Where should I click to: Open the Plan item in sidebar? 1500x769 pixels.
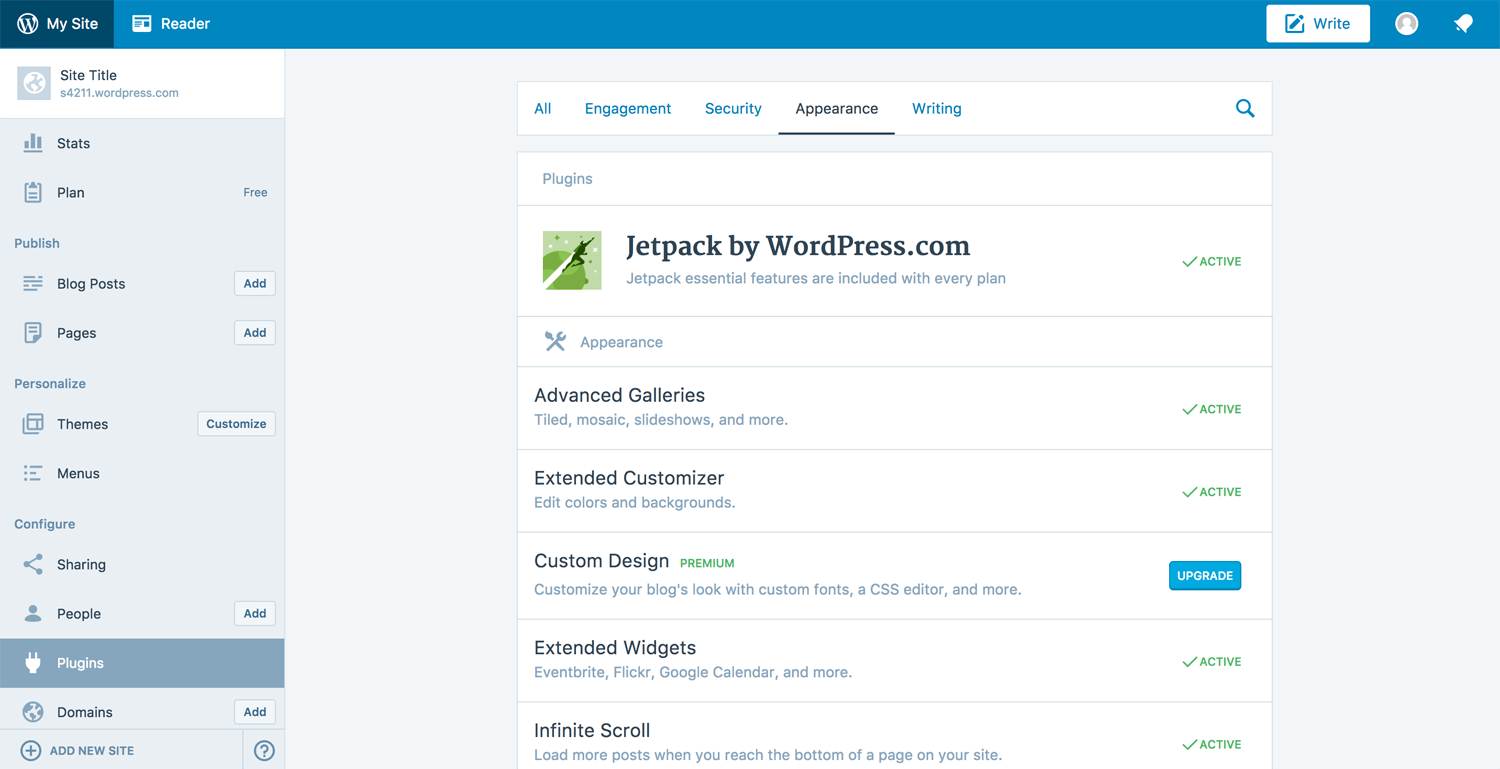point(71,192)
